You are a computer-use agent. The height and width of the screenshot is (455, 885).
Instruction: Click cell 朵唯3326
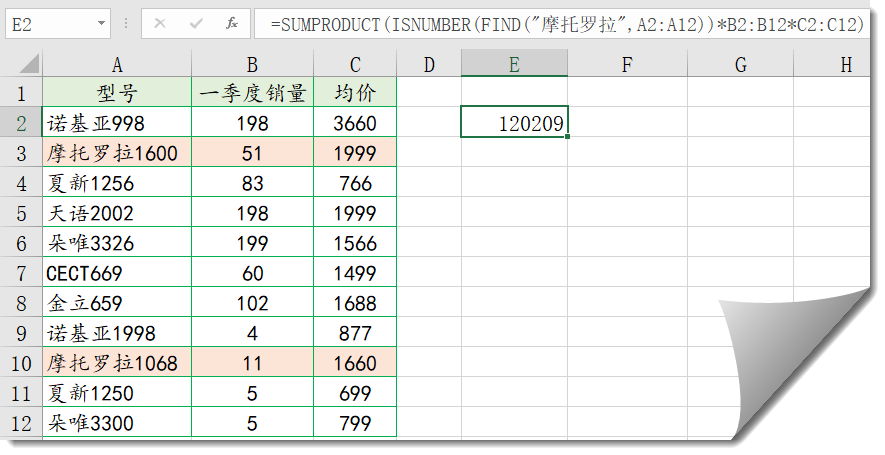click(117, 242)
